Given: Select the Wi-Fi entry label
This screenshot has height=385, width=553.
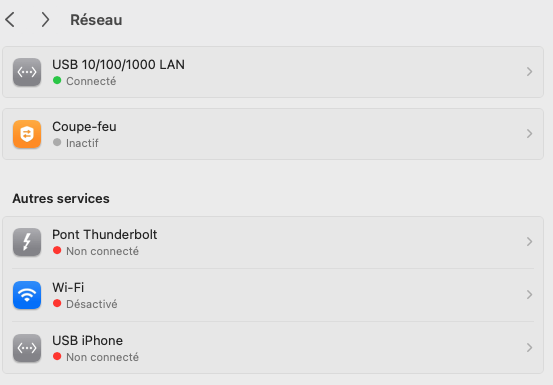Looking at the screenshot, I should (68, 287).
